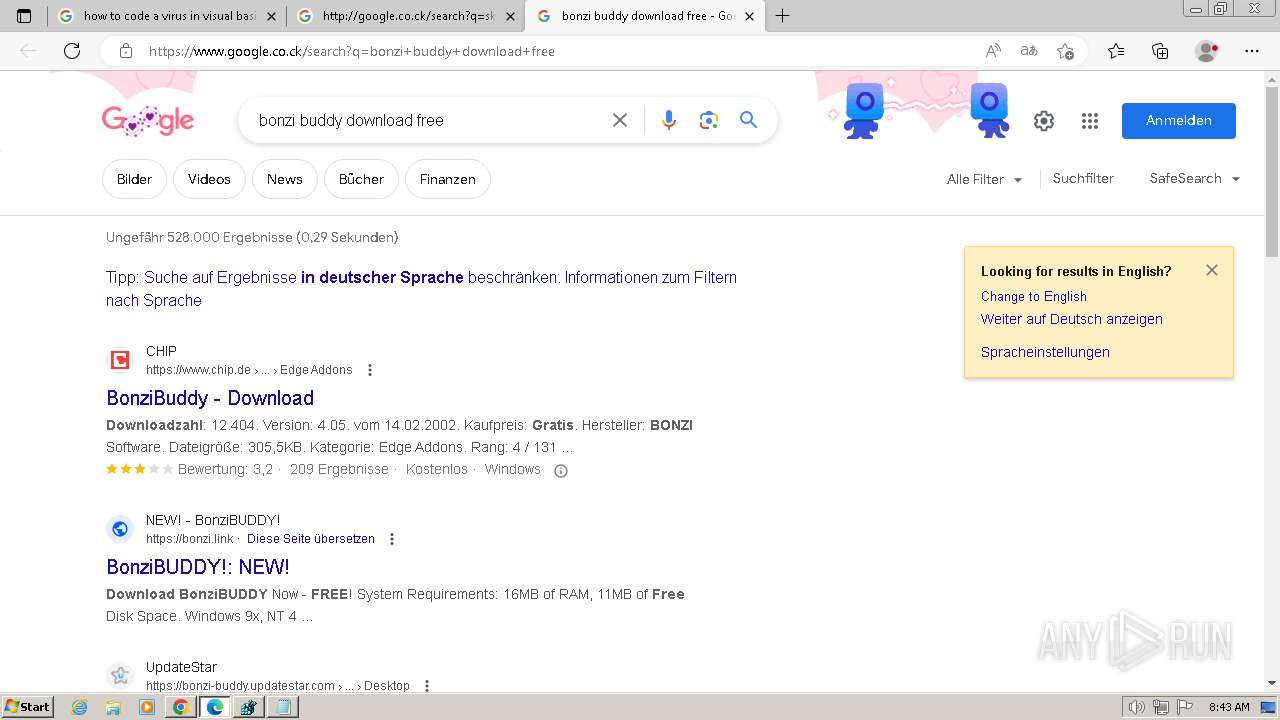This screenshot has height=720, width=1280.
Task: Filter results by News
Action: (x=284, y=179)
